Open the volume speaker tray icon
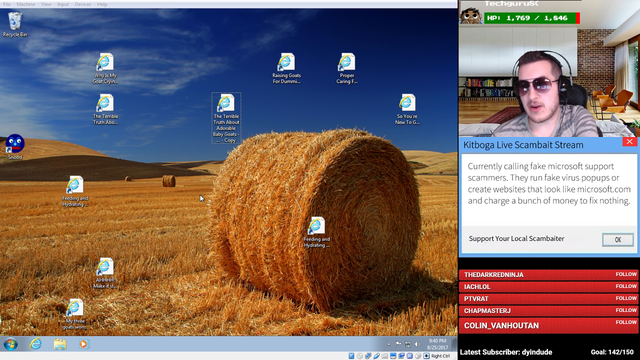640x360 pixels. pyautogui.click(x=417, y=344)
